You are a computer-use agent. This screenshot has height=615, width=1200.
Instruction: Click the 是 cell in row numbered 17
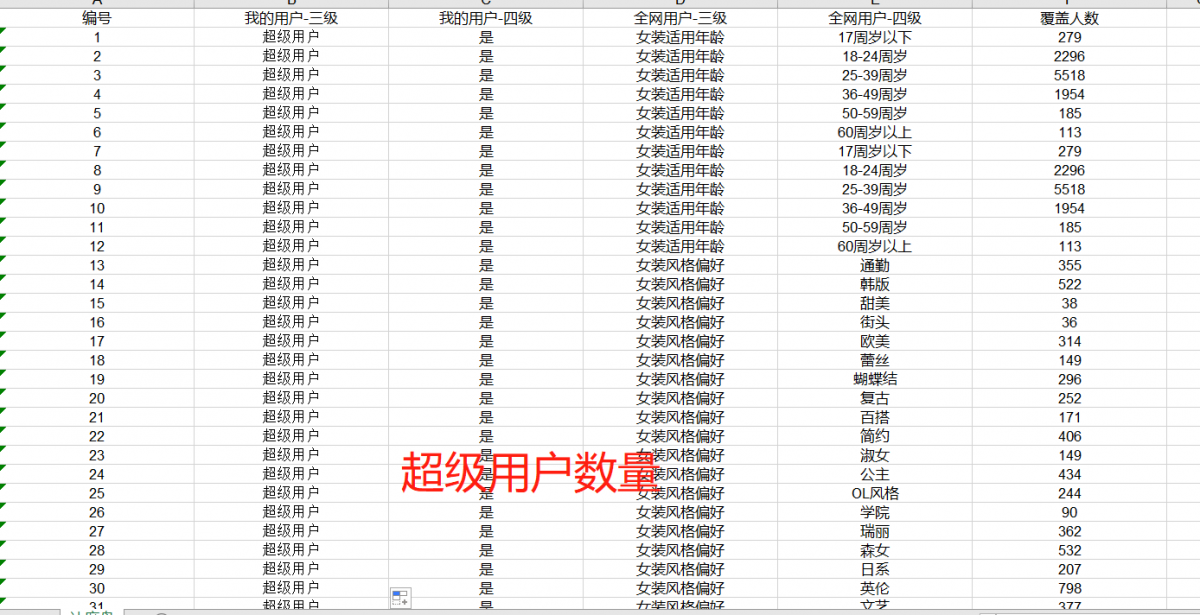486,341
